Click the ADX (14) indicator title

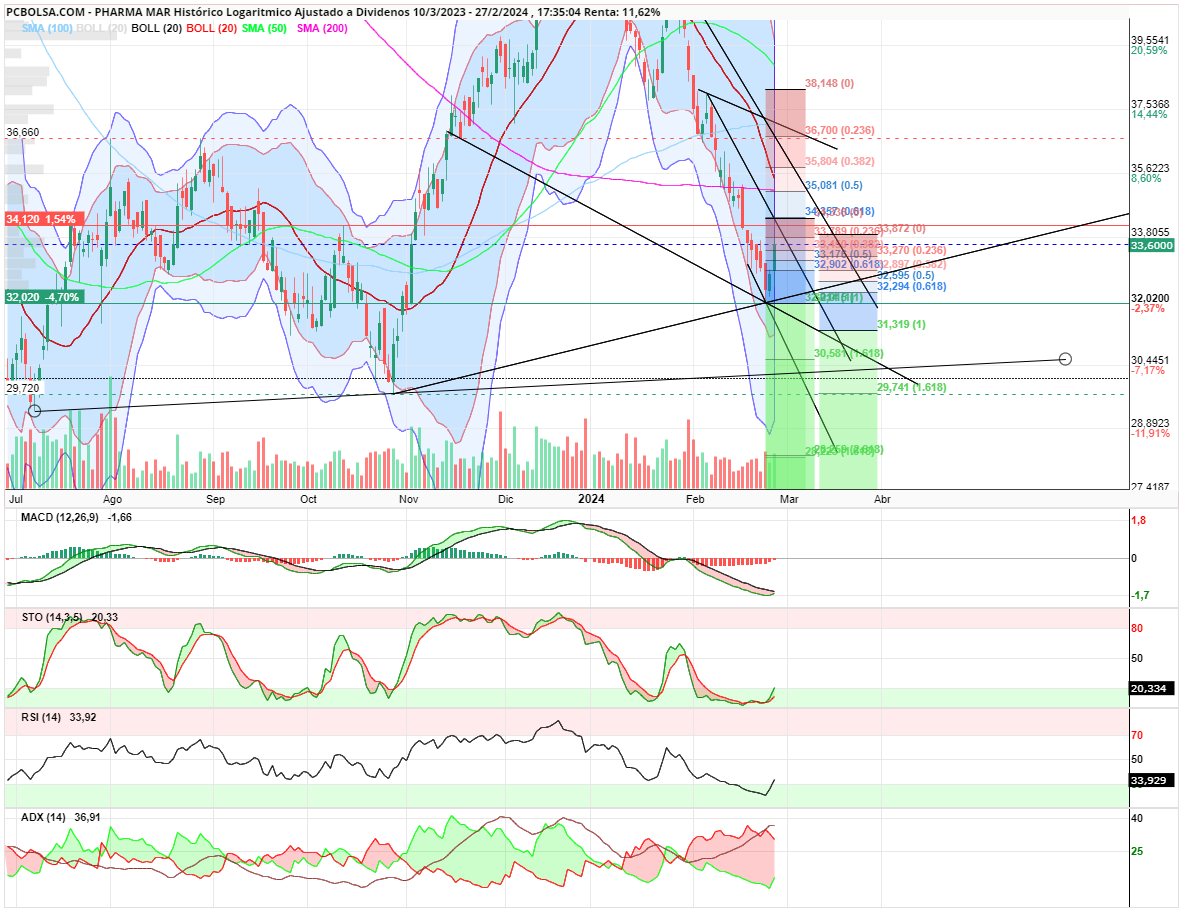[43, 817]
